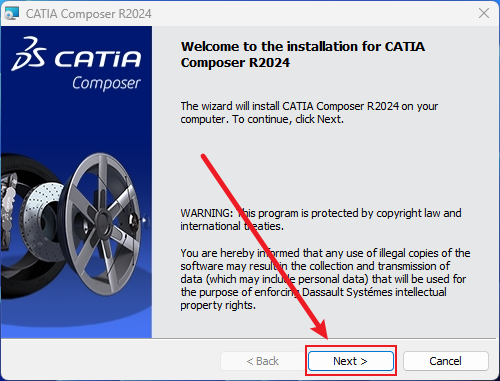
Task: Click the 'You are hereby informed' paragraph
Action: tap(325, 279)
